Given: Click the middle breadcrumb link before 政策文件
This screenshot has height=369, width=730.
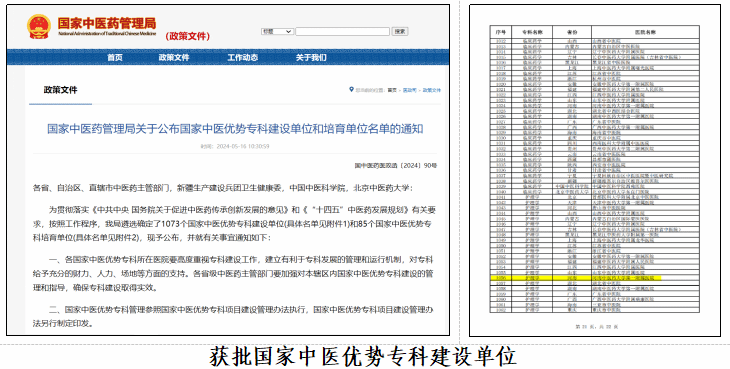Looking at the screenshot, I should click(x=410, y=90).
